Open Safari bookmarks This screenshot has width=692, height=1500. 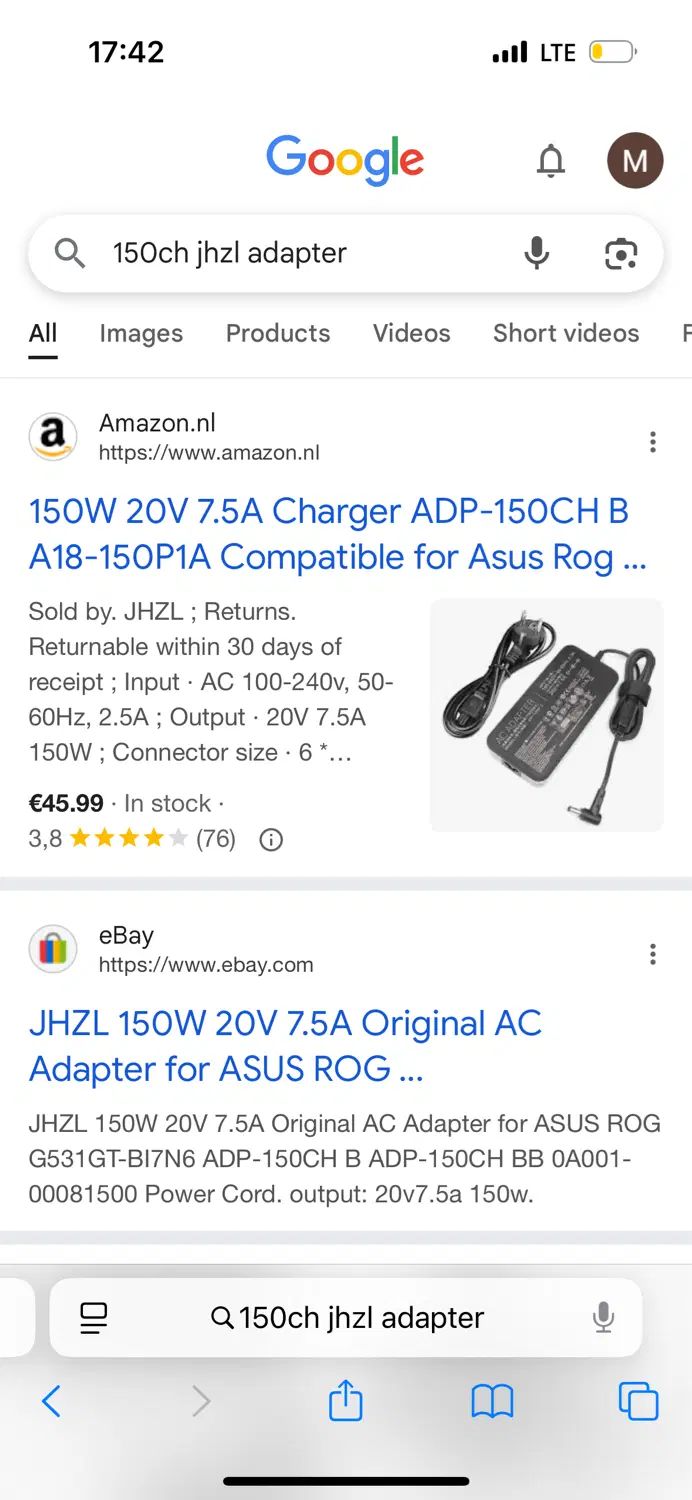pyautogui.click(x=492, y=1402)
